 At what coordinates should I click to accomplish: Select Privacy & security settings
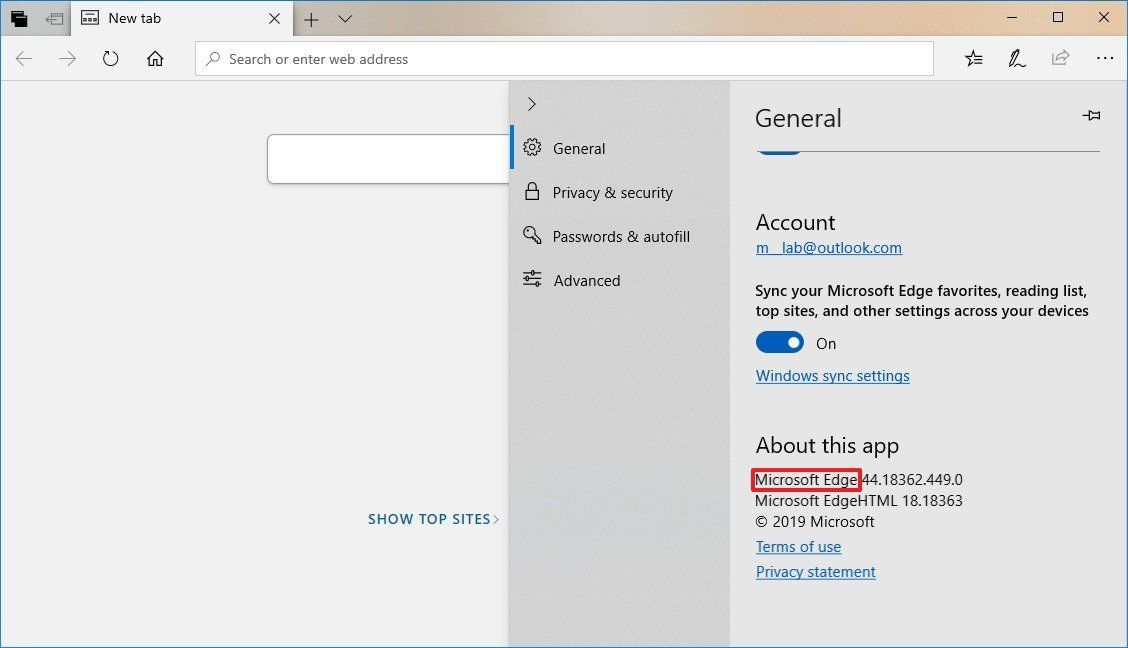coord(612,192)
